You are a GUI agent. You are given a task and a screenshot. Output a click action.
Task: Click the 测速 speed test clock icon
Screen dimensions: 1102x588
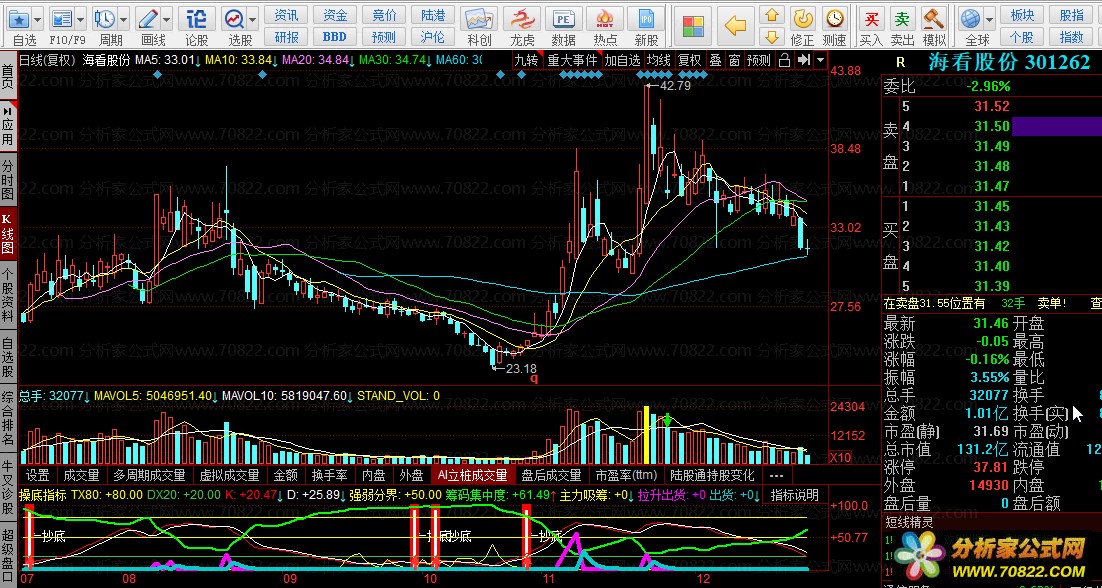tap(834, 19)
